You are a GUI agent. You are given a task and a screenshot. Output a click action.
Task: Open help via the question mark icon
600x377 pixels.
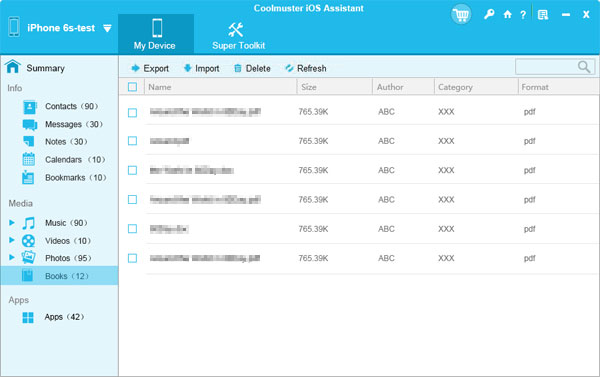[523, 15]
